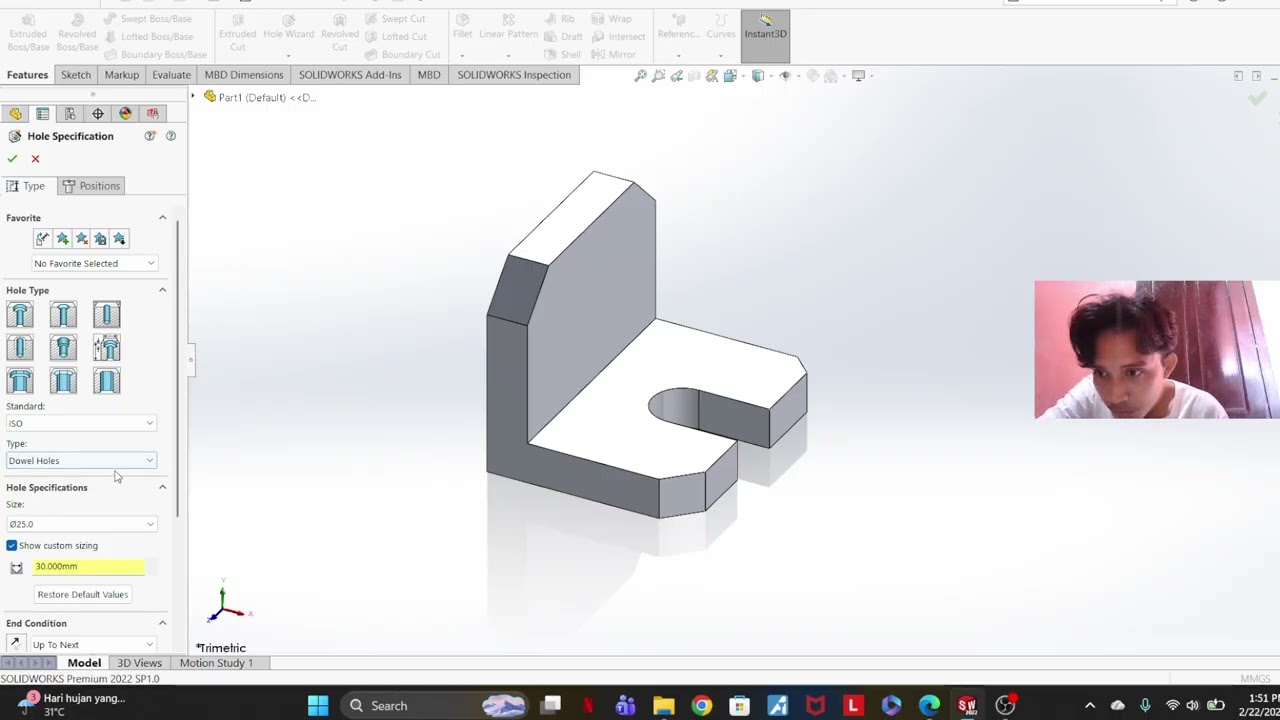This screenshot has height=720, width=1280.
Task: Expand the Part1 flyout tree arrow
Action: [194, 96]
